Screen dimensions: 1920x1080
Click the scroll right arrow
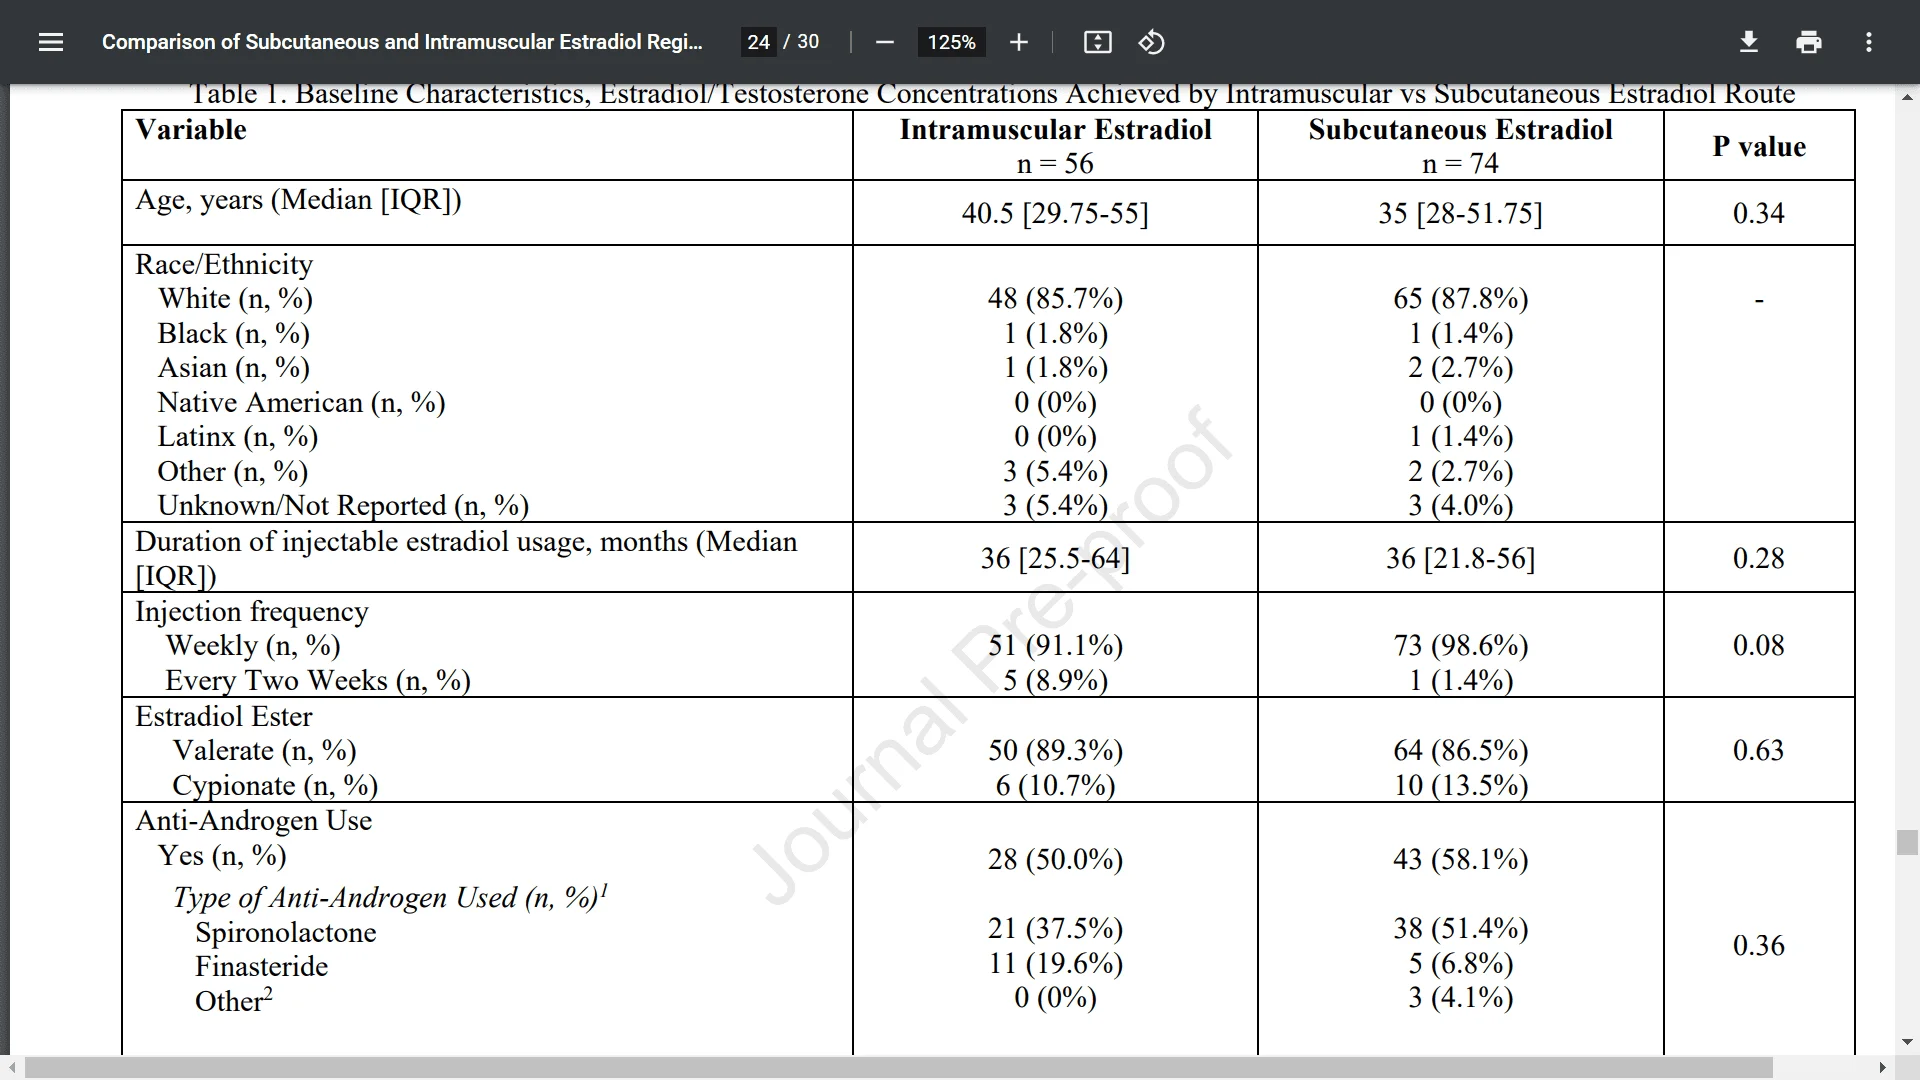(x=1882, y=1068)
